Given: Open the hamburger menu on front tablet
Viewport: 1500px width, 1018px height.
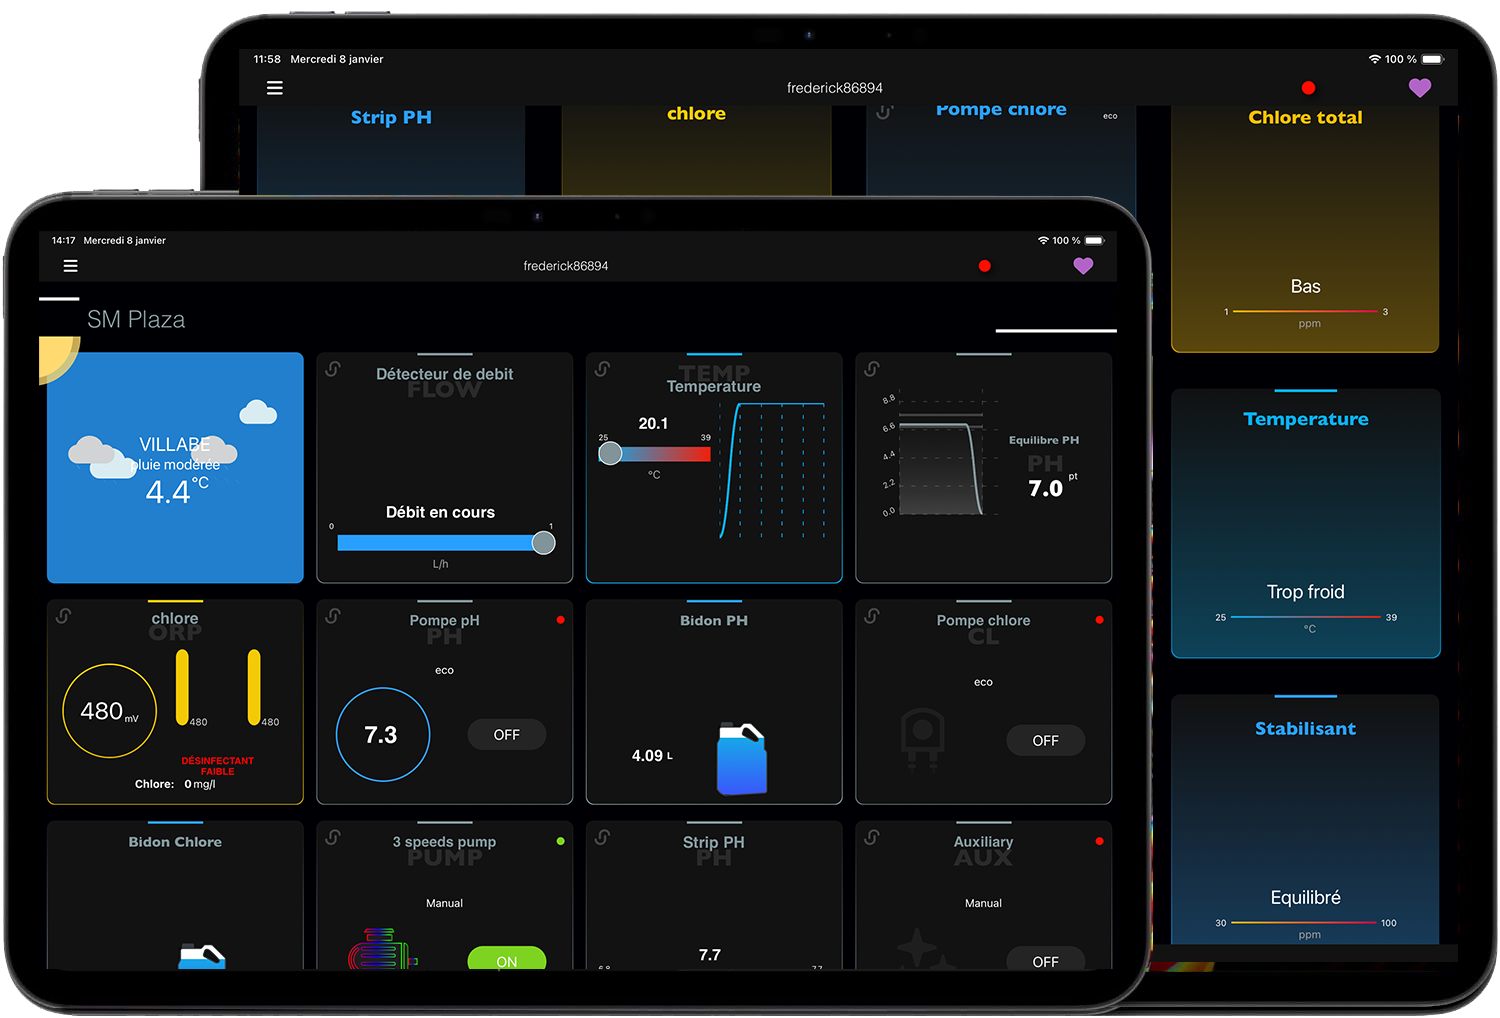Looking at the screenshot, I should [70, 266].
